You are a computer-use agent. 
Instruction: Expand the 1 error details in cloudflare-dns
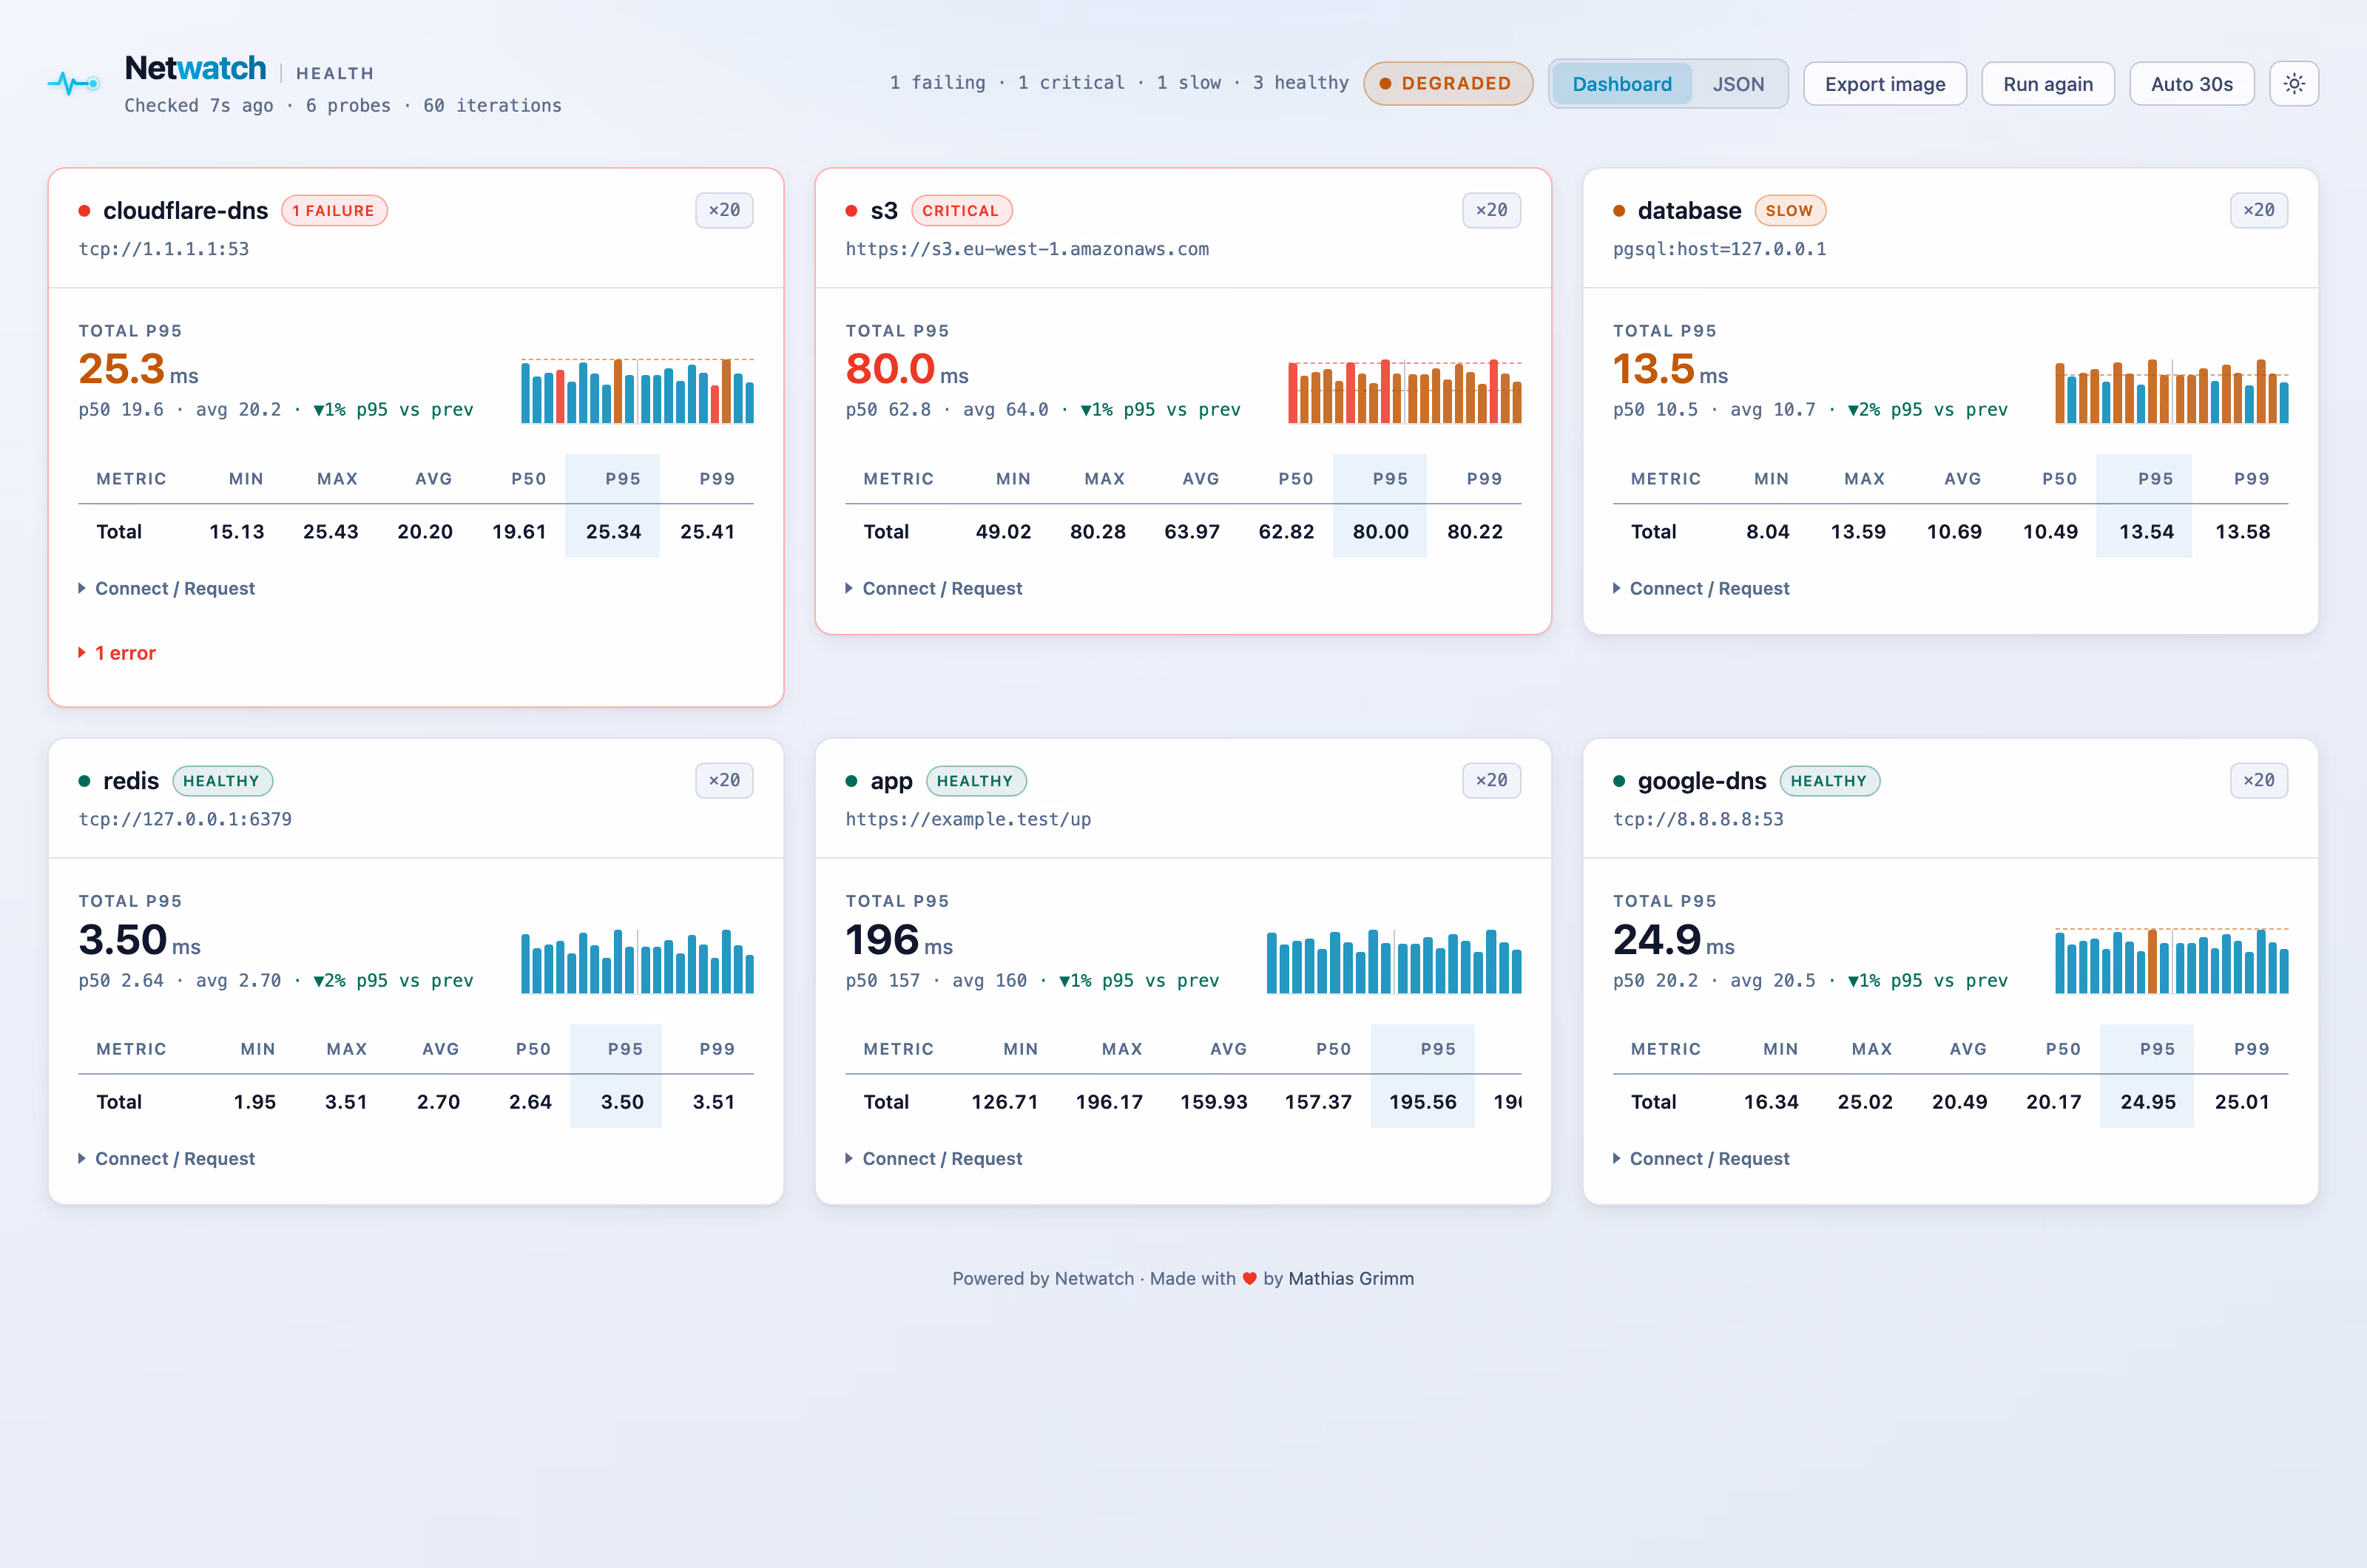[x=117, y=653]
